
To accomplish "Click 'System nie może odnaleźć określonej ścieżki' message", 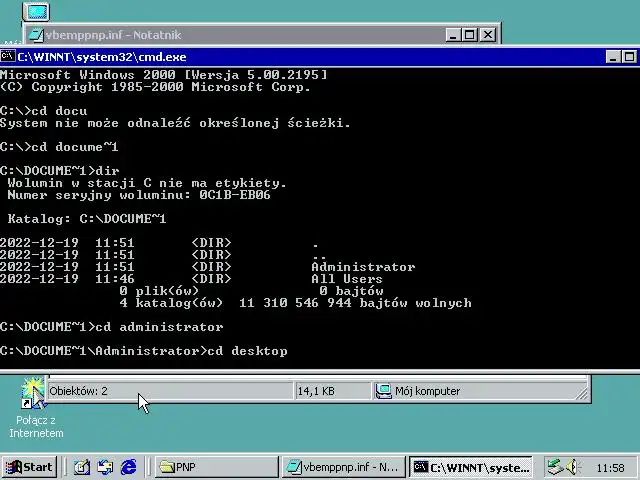I will (x=175, y=123).
